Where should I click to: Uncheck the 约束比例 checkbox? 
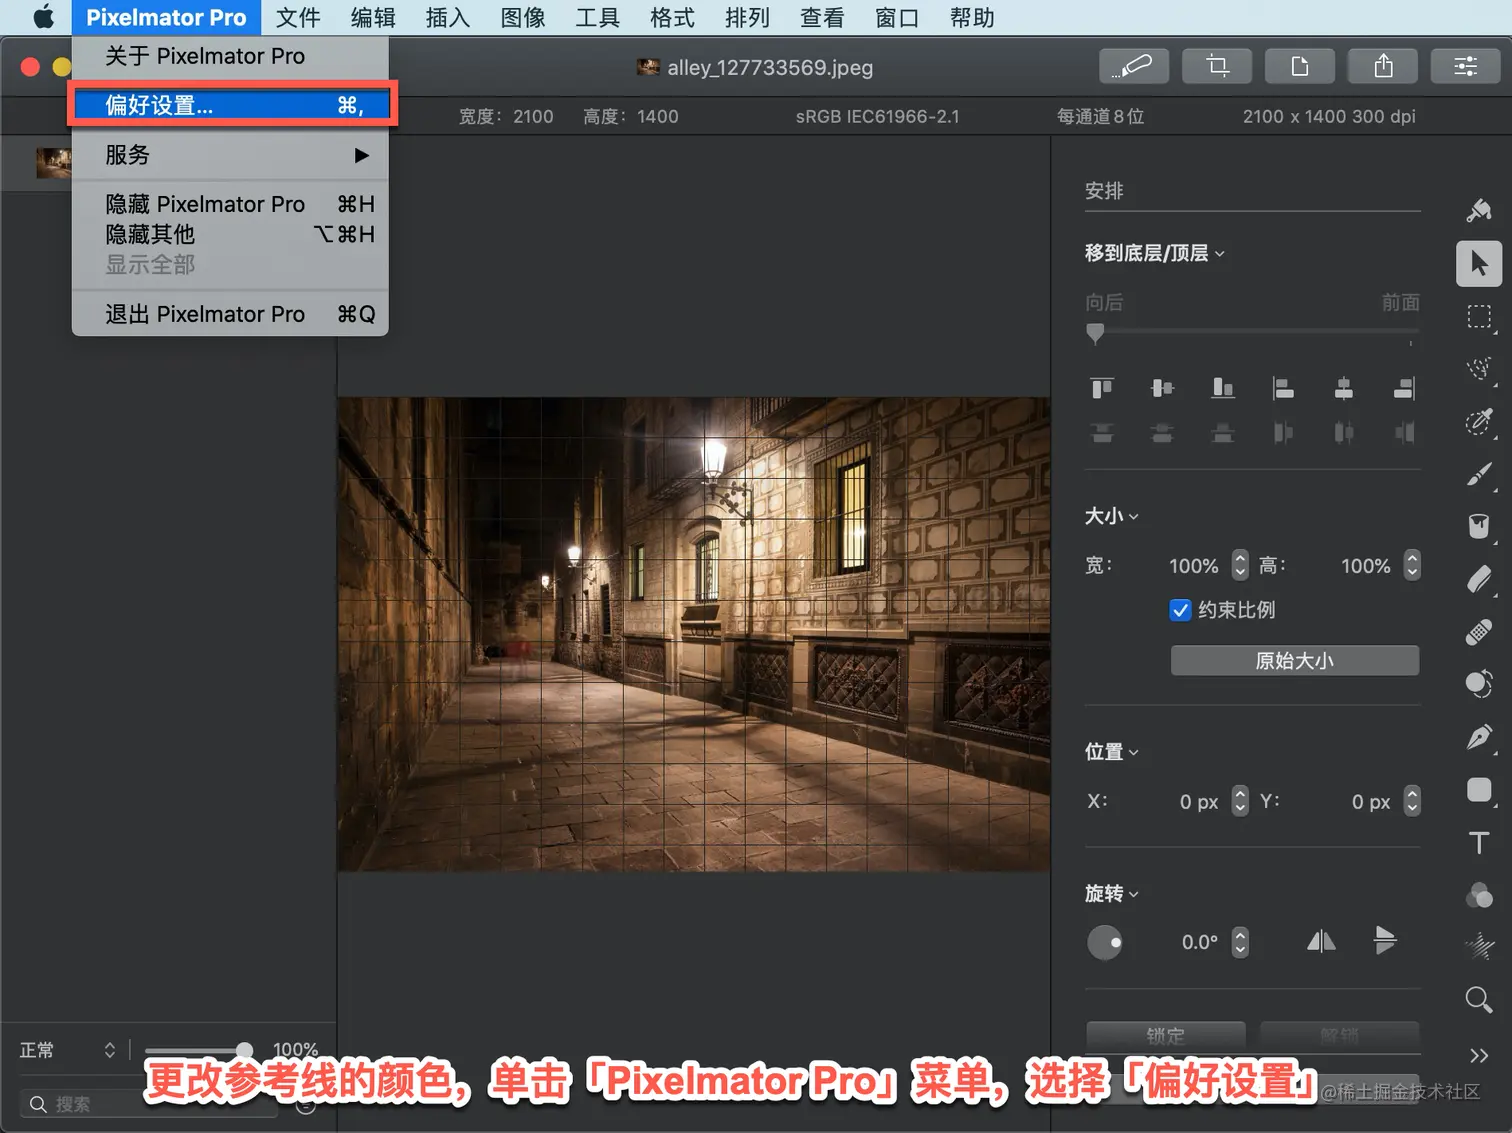click(1180, 610)
